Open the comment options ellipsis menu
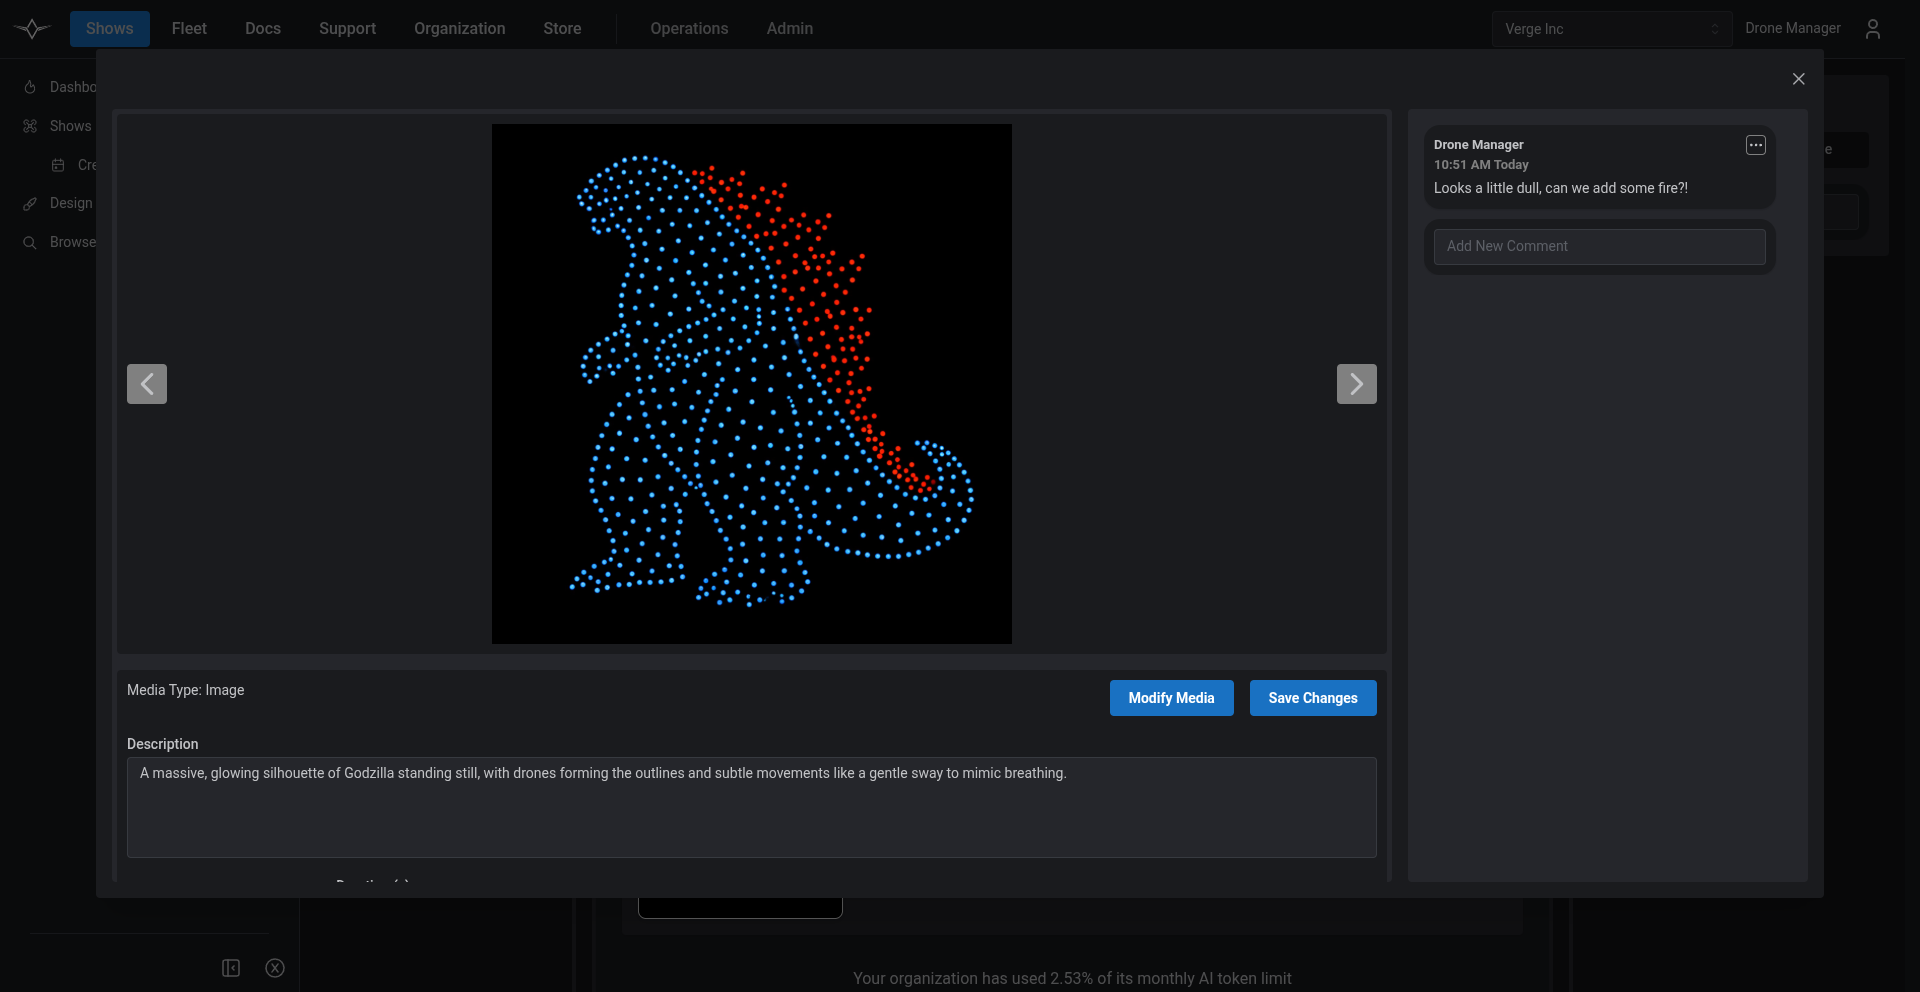 [1755, 145]
